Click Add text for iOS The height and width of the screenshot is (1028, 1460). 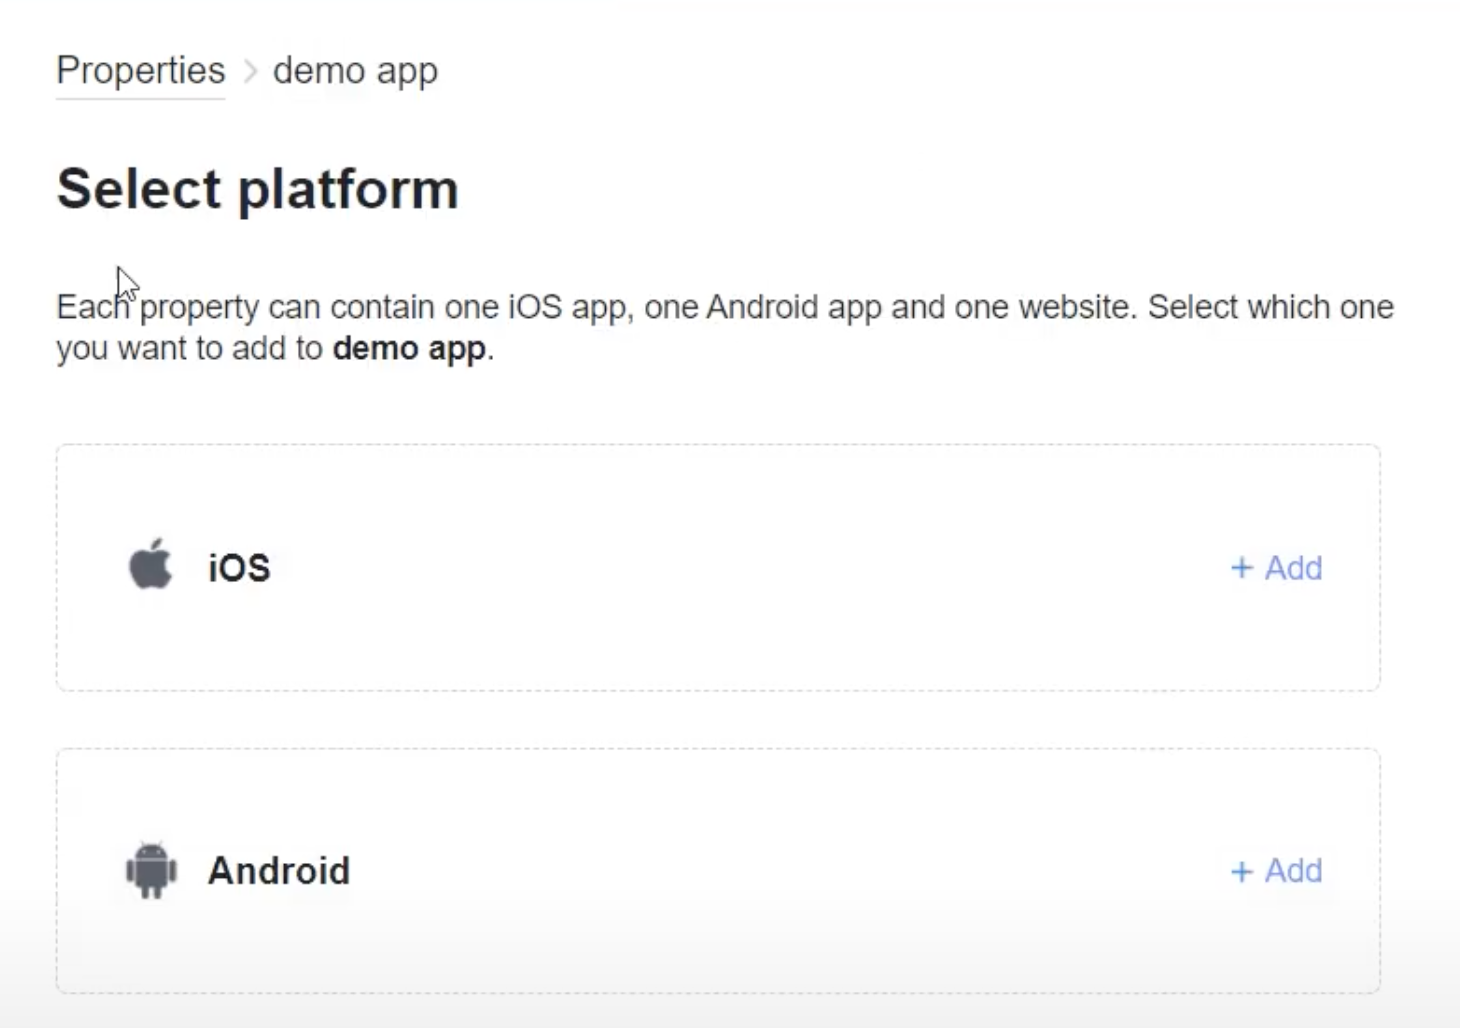(1293, 568)
